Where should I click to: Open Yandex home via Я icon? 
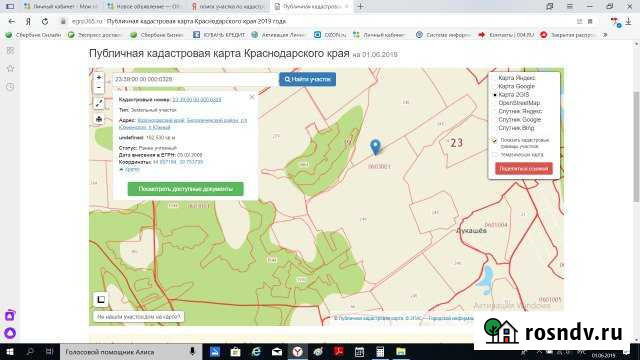[x=28, y=21]
